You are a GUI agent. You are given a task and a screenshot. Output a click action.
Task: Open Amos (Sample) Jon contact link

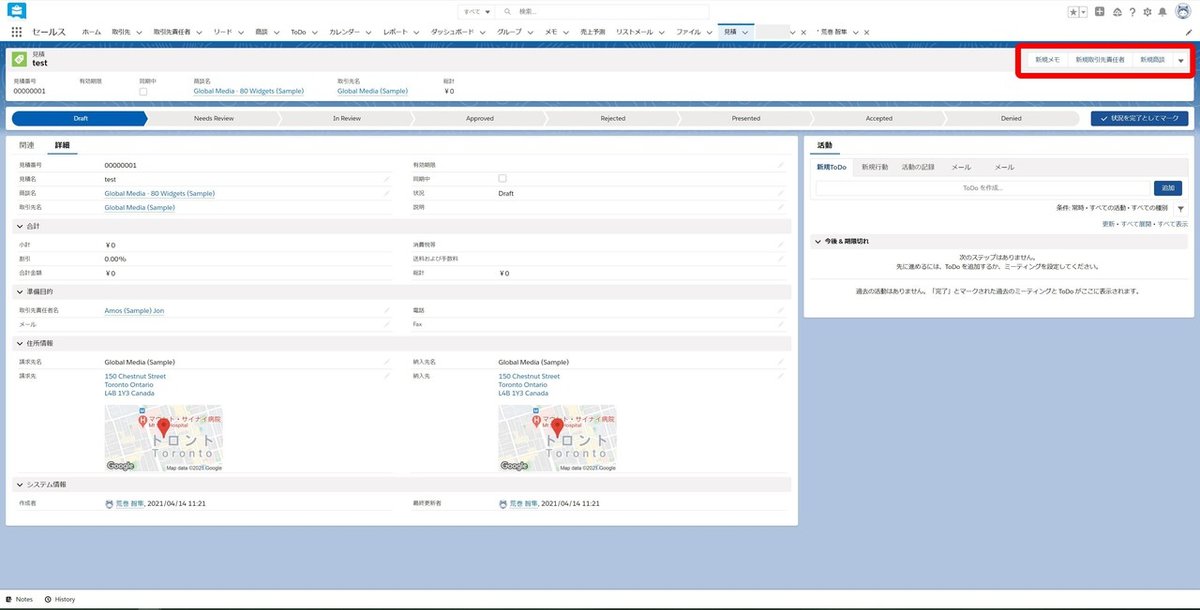(x=134, y=310)
